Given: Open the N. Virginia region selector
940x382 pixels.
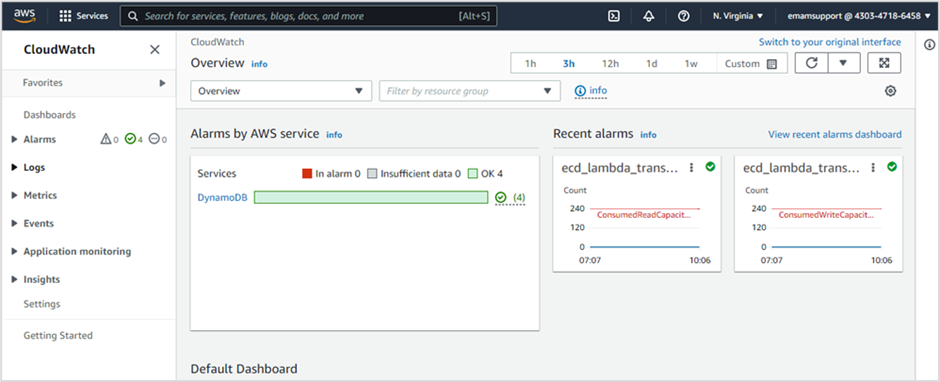Looking at the screenshot, I should click(x=738, y=16).
